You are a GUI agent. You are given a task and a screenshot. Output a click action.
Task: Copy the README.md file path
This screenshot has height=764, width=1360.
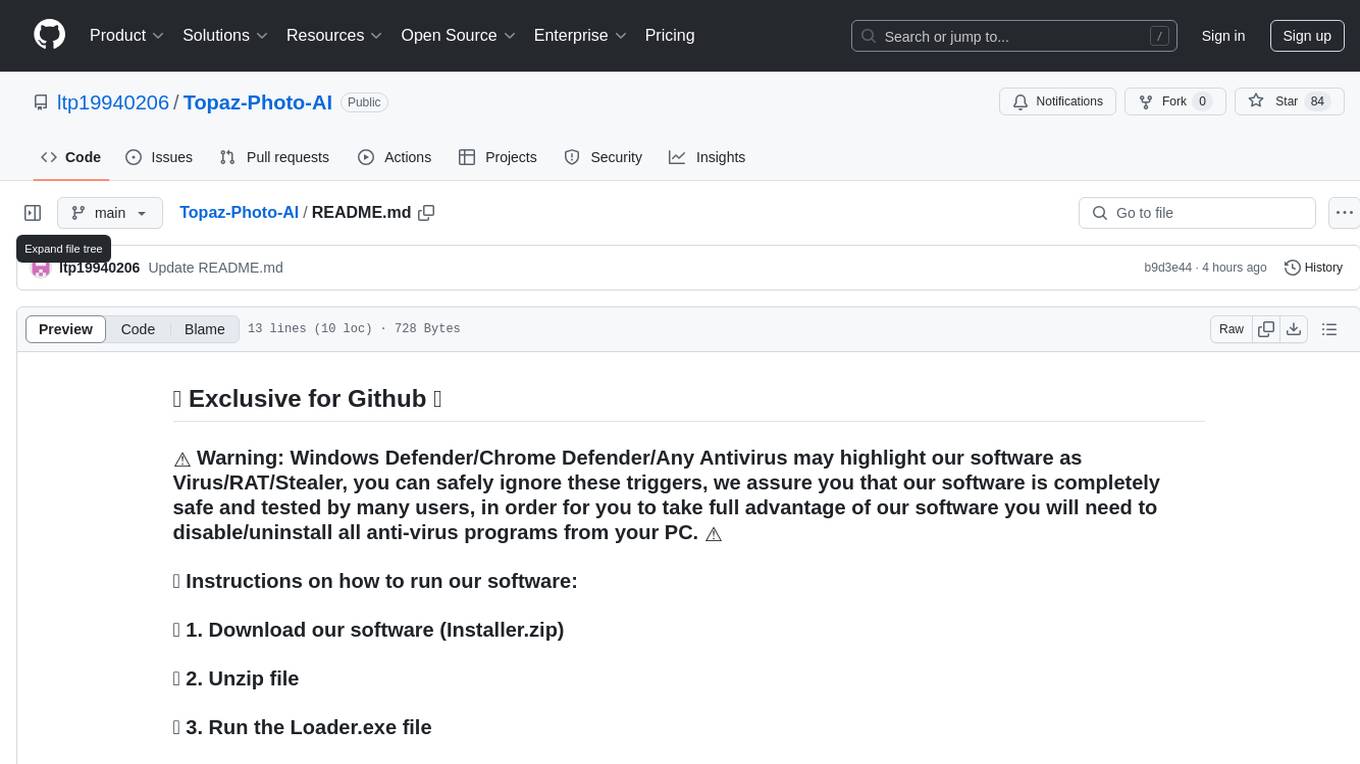point(427,213)
